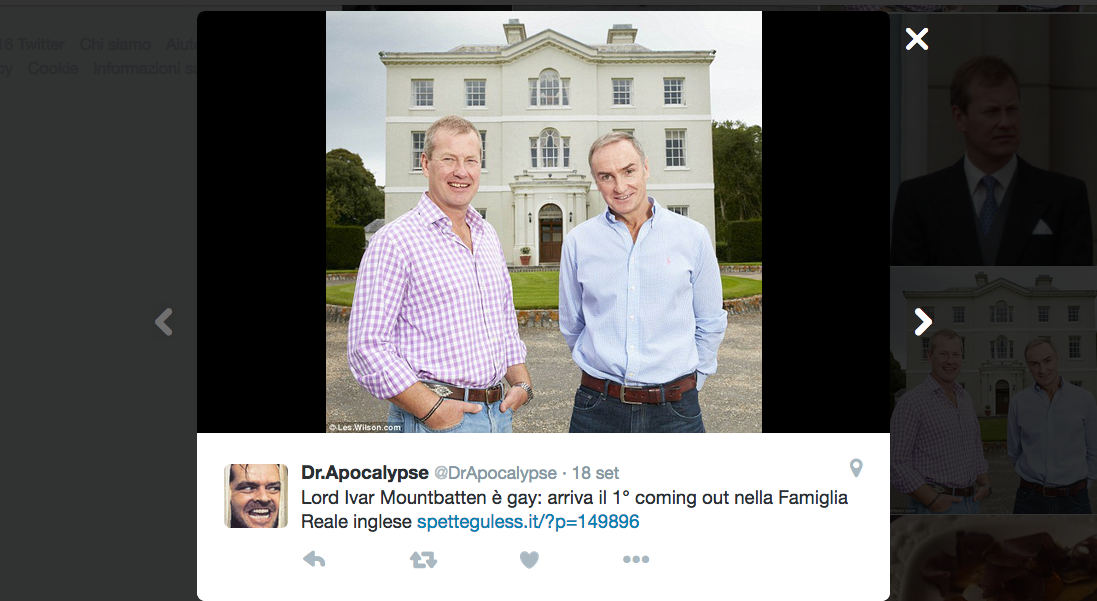The height and width of the screenshot is (601, 1097).
Task: Open the spetteguless.it/?p=149896 link
Action: tap(528, 522)
